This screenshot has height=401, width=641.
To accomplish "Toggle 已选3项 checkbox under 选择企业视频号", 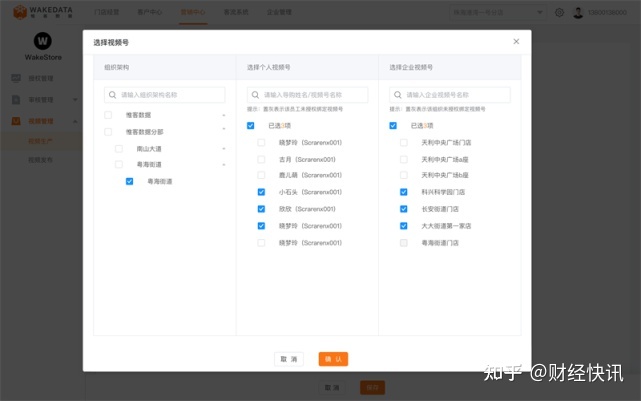I will 393,125.
